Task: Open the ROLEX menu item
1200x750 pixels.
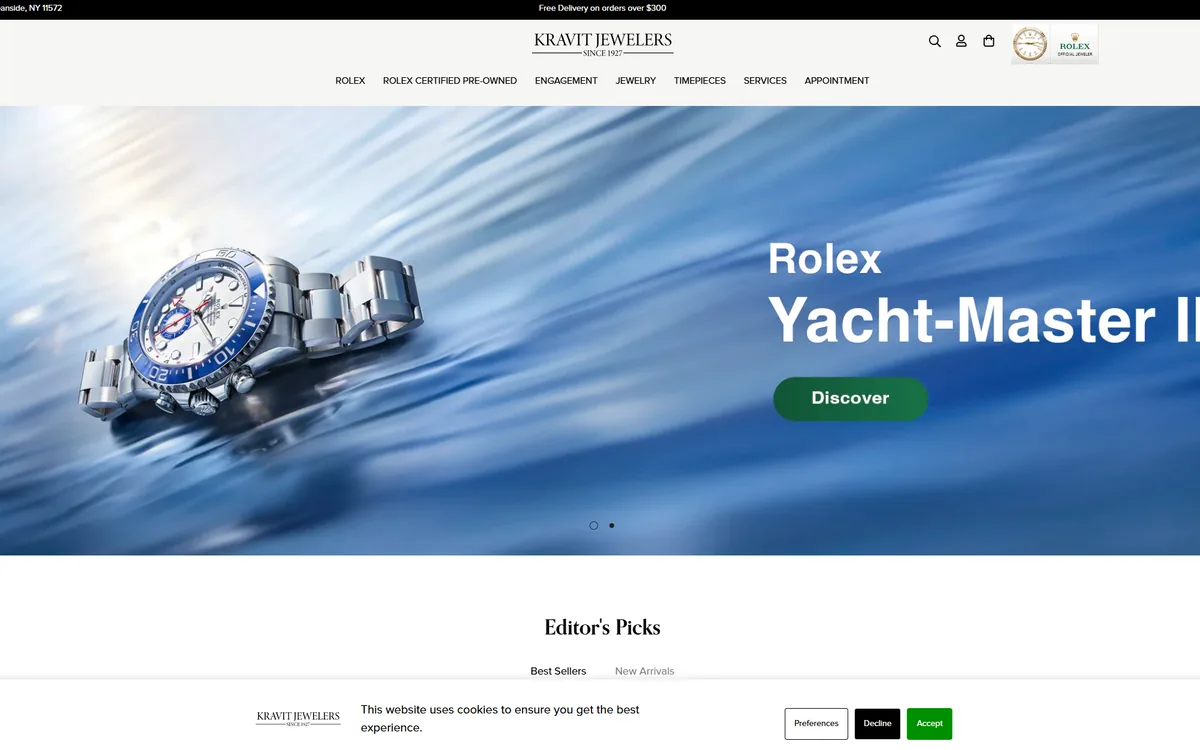Action: [350, 81]
